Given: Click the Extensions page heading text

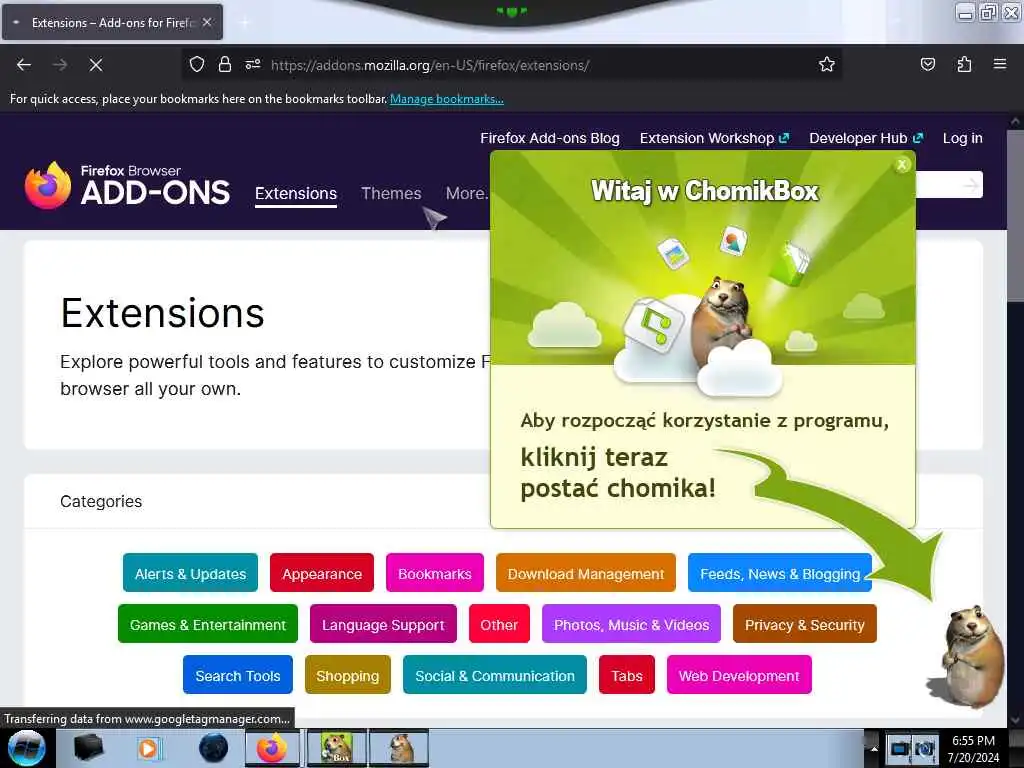Looking at the screenshot, I should click(163, 313).
